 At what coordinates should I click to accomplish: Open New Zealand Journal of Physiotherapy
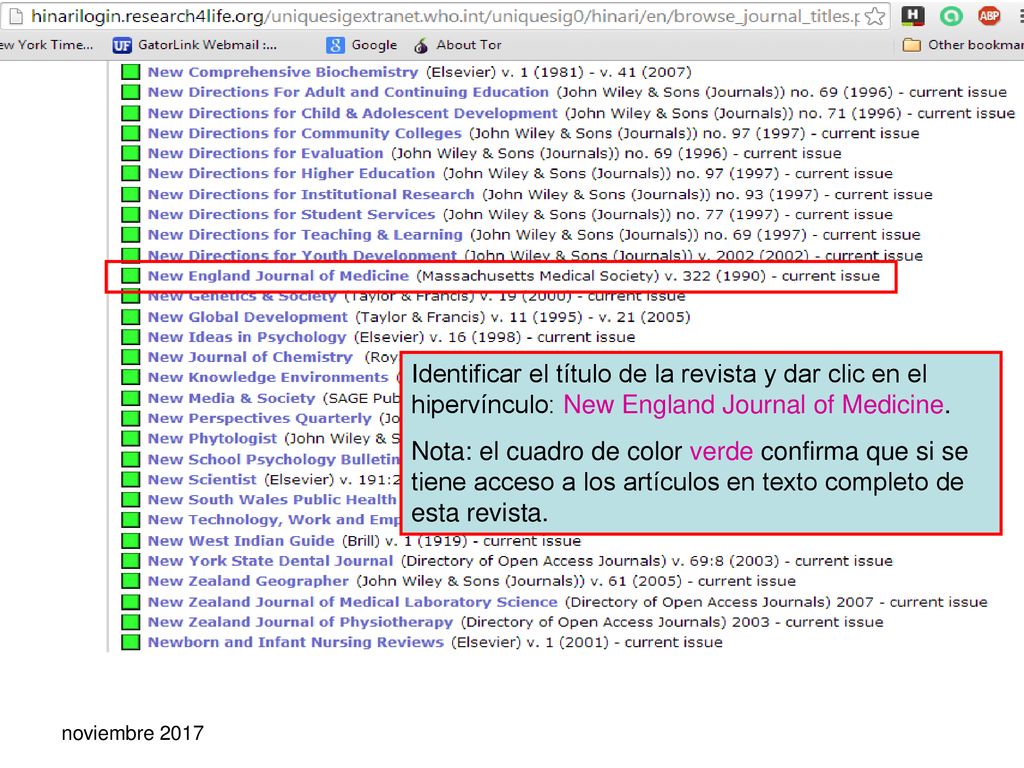click(x=300, y=622)
